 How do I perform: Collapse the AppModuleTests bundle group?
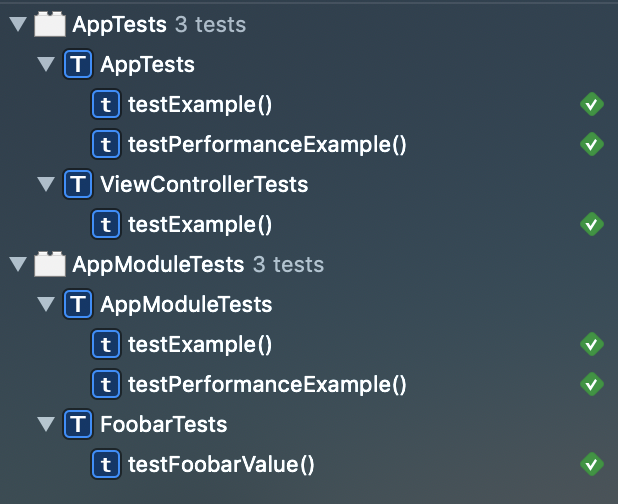click(16, 264)
